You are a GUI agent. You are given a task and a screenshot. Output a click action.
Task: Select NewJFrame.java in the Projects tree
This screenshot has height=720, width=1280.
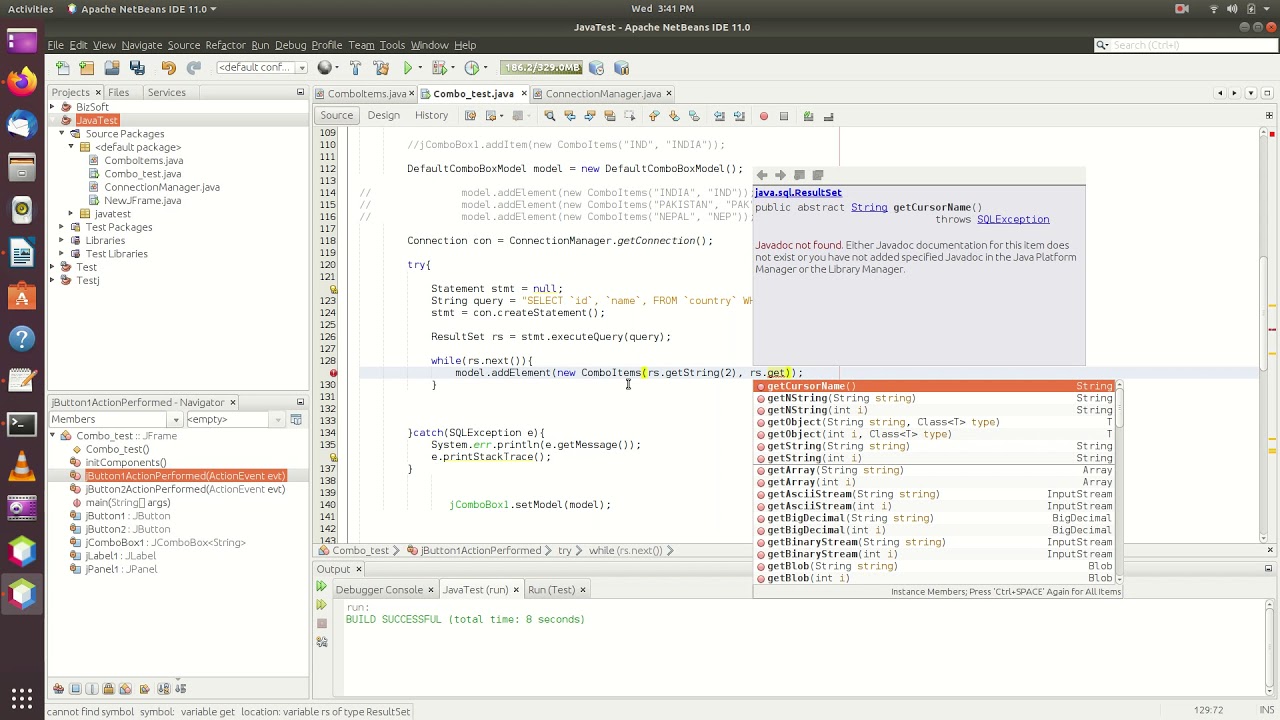(x=142, y=200)
